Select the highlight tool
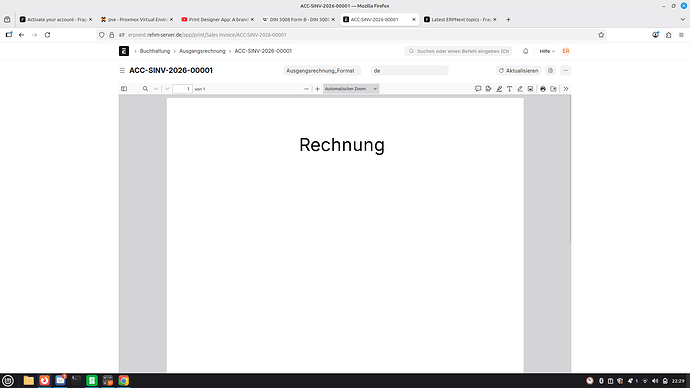 [499, 89]
